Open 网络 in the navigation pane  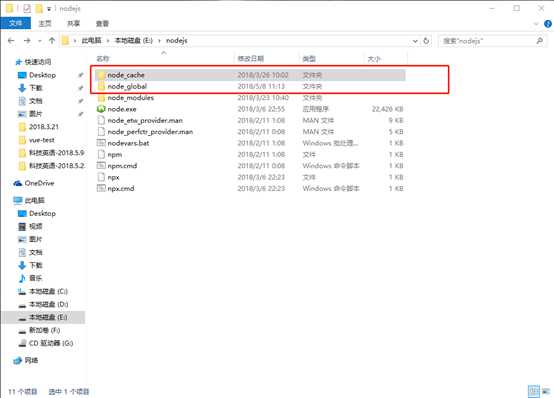(x=31, y=361)
